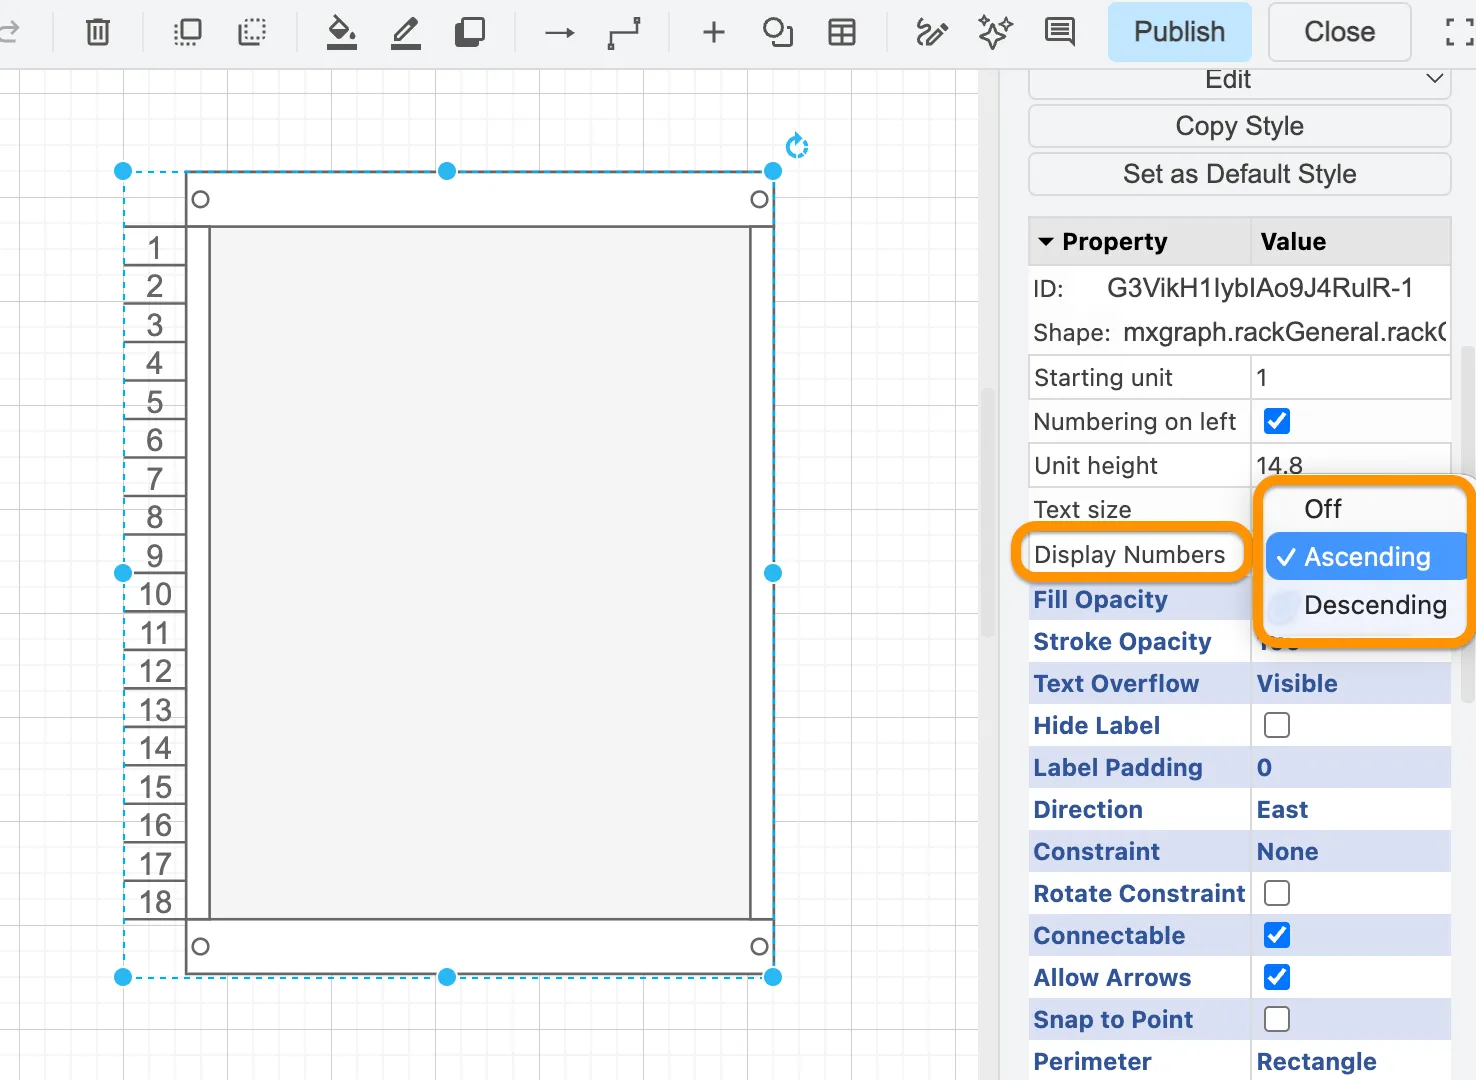Disable the Allow Arrows checkbox
Image resolution: width=1476 pixels, height=1080 pixels.
click(1277, 977)
